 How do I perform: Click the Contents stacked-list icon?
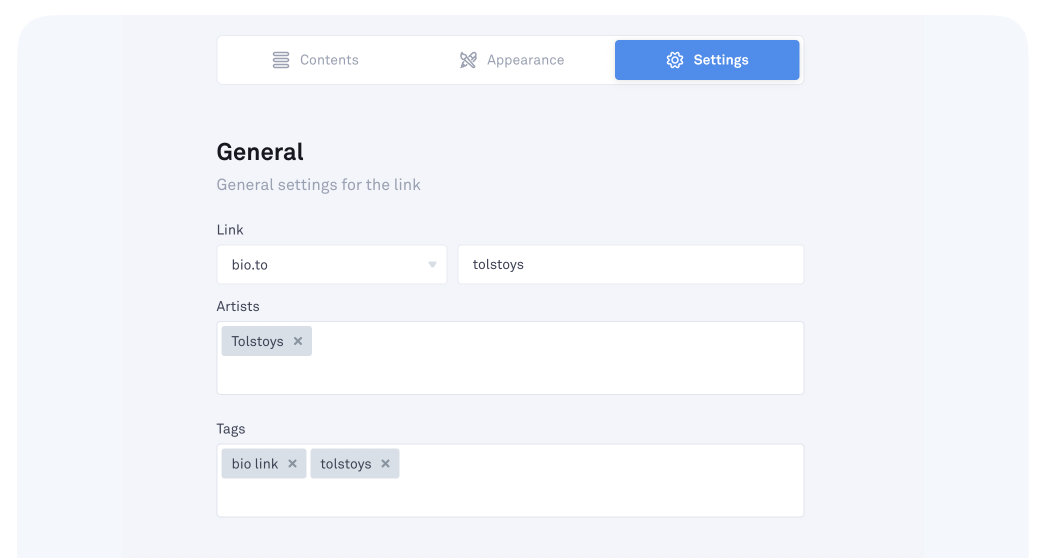(281, 60)
